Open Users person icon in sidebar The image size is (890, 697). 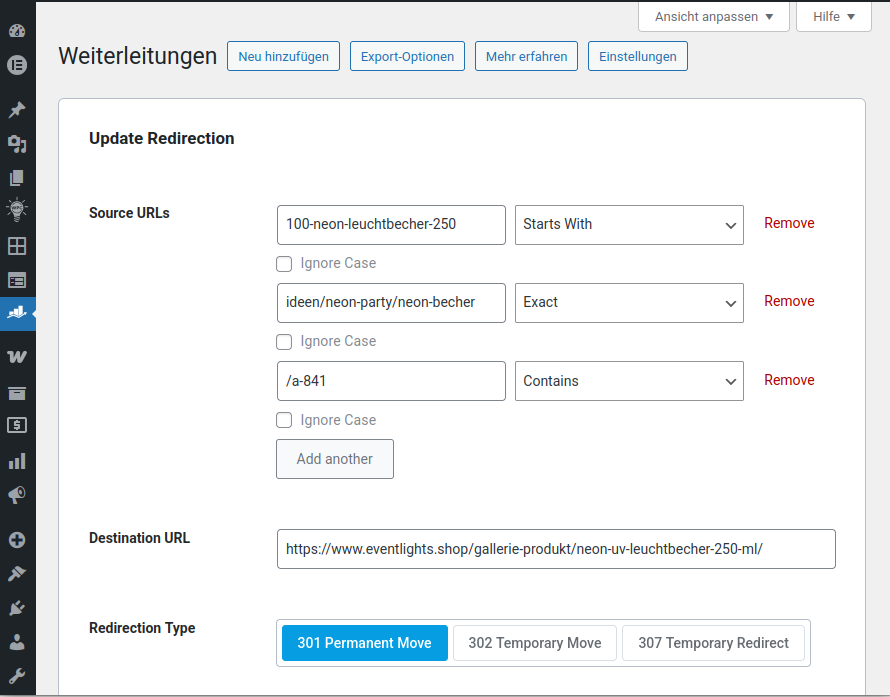pyautogui.click(x=17, y=642)
